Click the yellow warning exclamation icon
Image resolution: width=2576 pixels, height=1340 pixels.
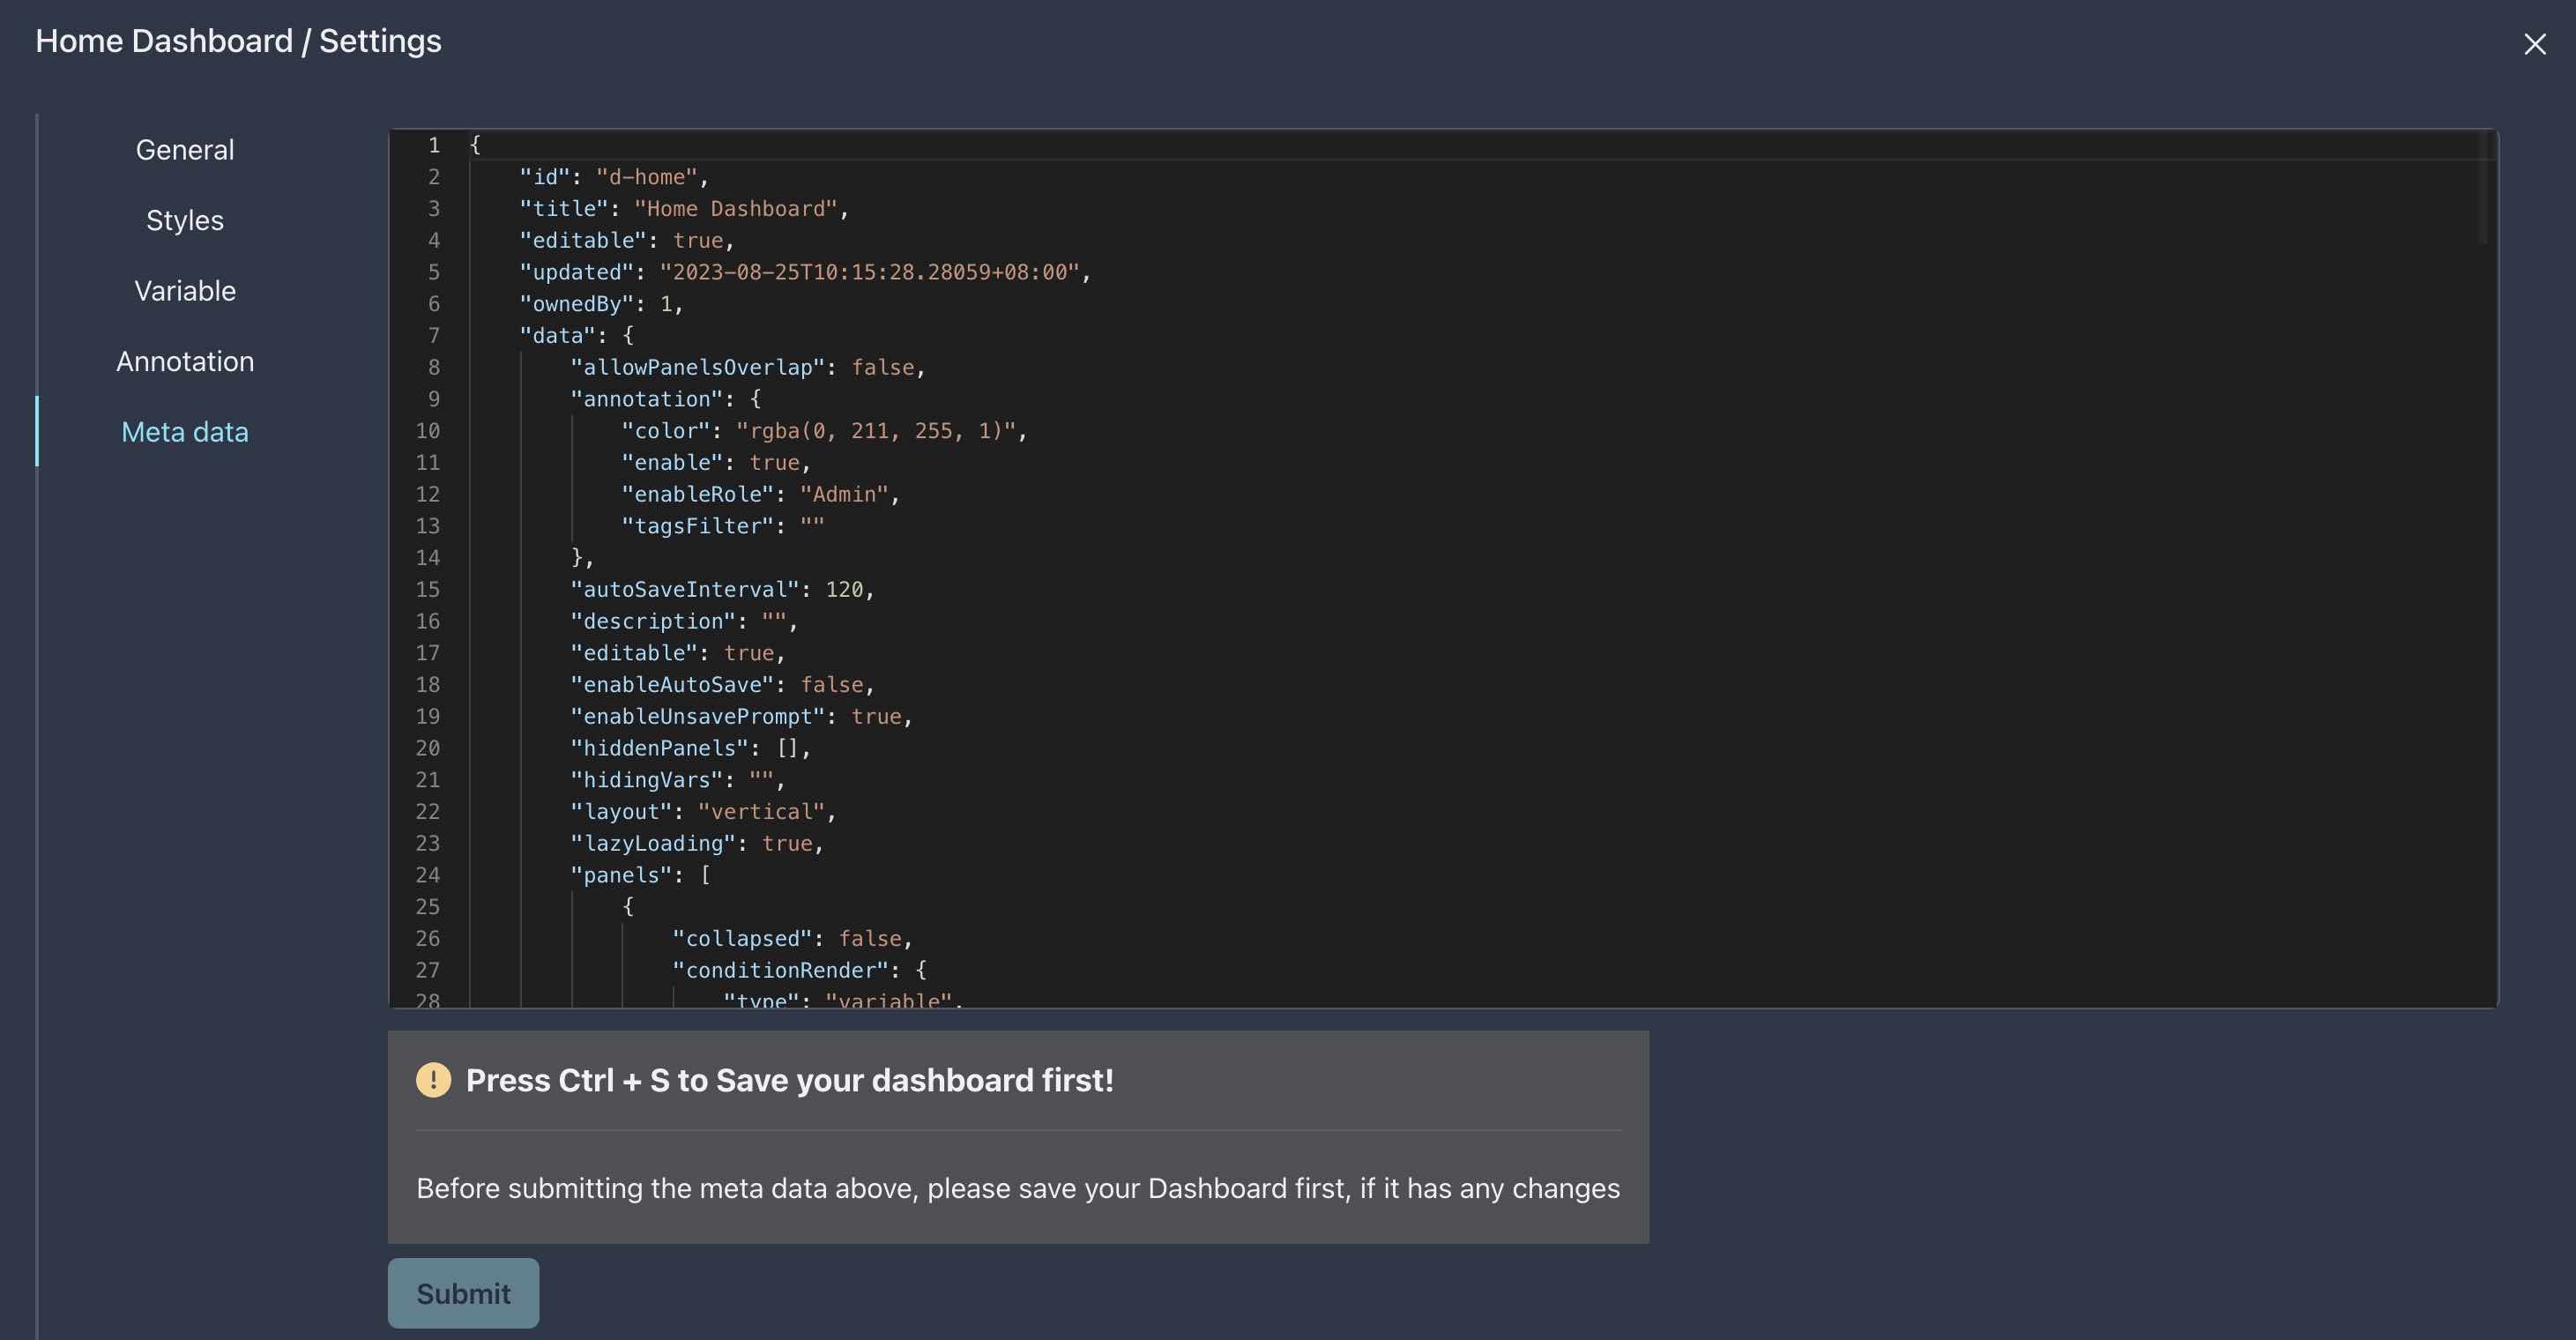pyautogui.click(x=433, y=1080)
